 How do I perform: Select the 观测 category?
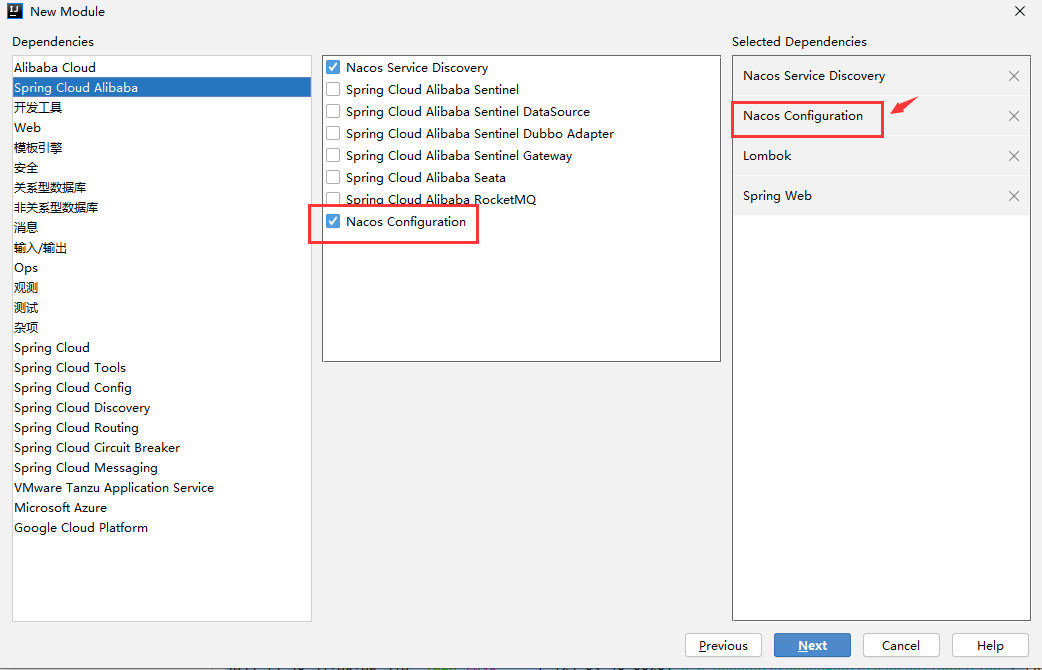point(161,287)
